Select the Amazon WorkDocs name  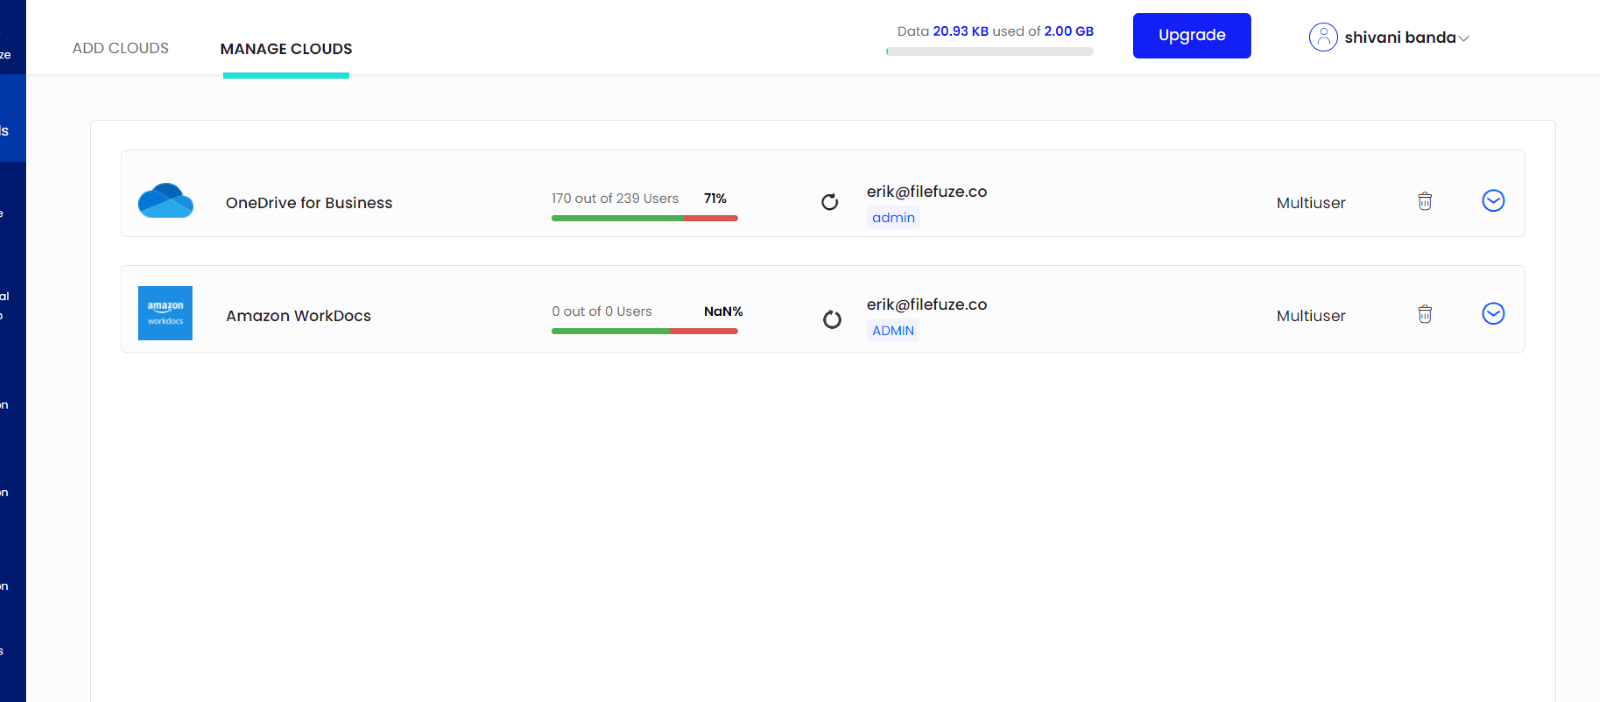click(x=298, y=316)
